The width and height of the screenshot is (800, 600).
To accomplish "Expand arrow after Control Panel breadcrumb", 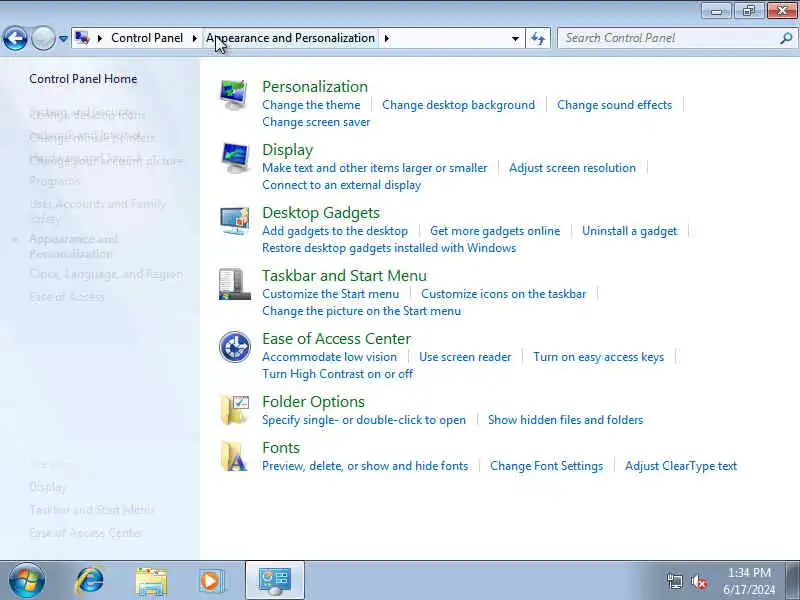I will click(x=194, y=38).
